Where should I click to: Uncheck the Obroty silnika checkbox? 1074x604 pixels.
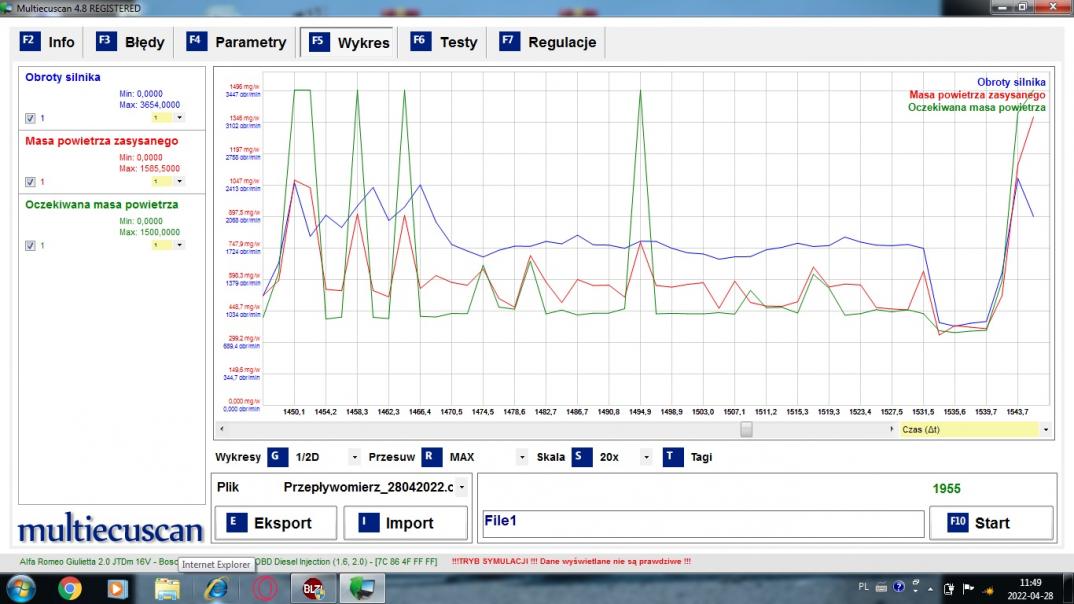30,118
